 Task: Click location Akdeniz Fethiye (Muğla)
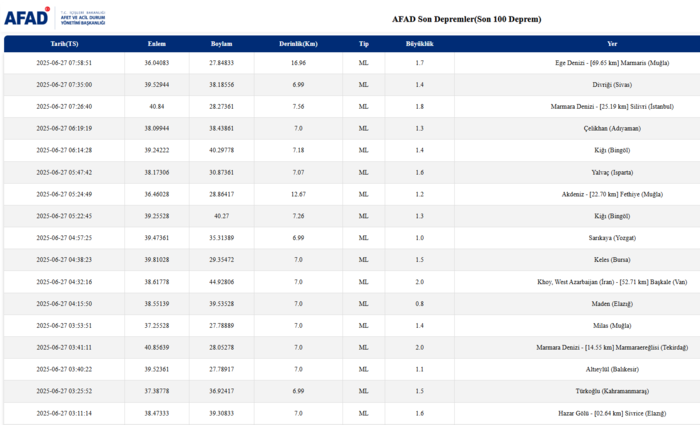click(x=612, y=194)
